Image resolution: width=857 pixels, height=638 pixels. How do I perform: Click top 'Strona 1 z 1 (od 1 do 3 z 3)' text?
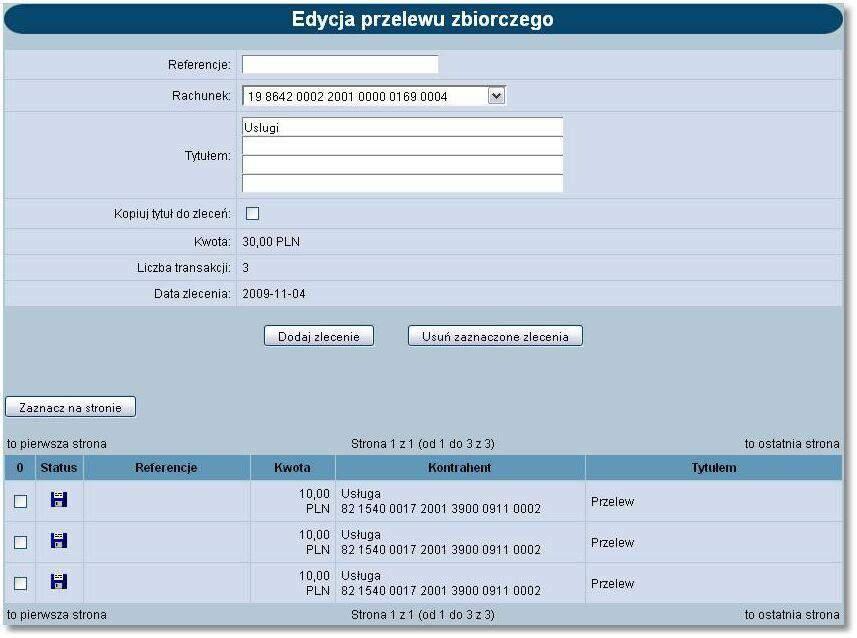click(x=422, y=444)
